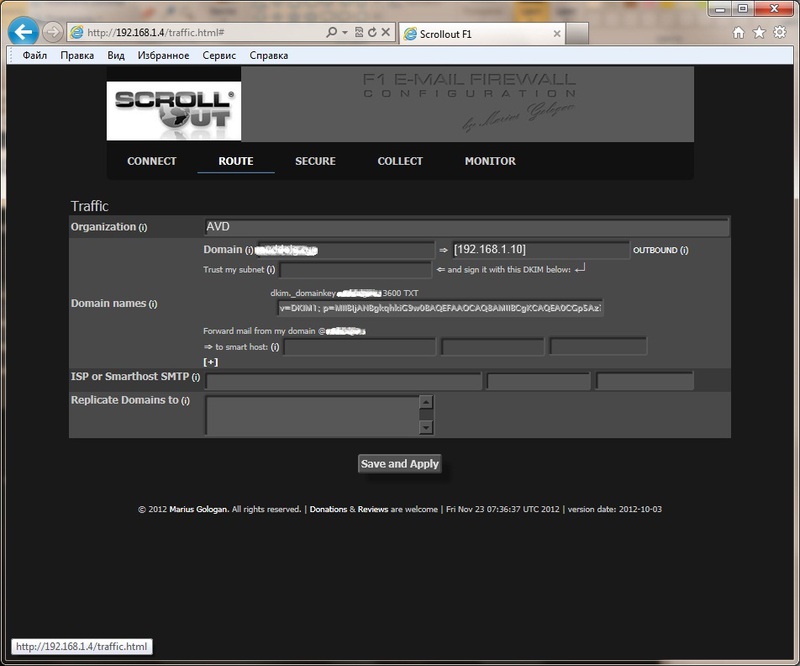
Task: Maximize the browser window
Action: [743, 9]
